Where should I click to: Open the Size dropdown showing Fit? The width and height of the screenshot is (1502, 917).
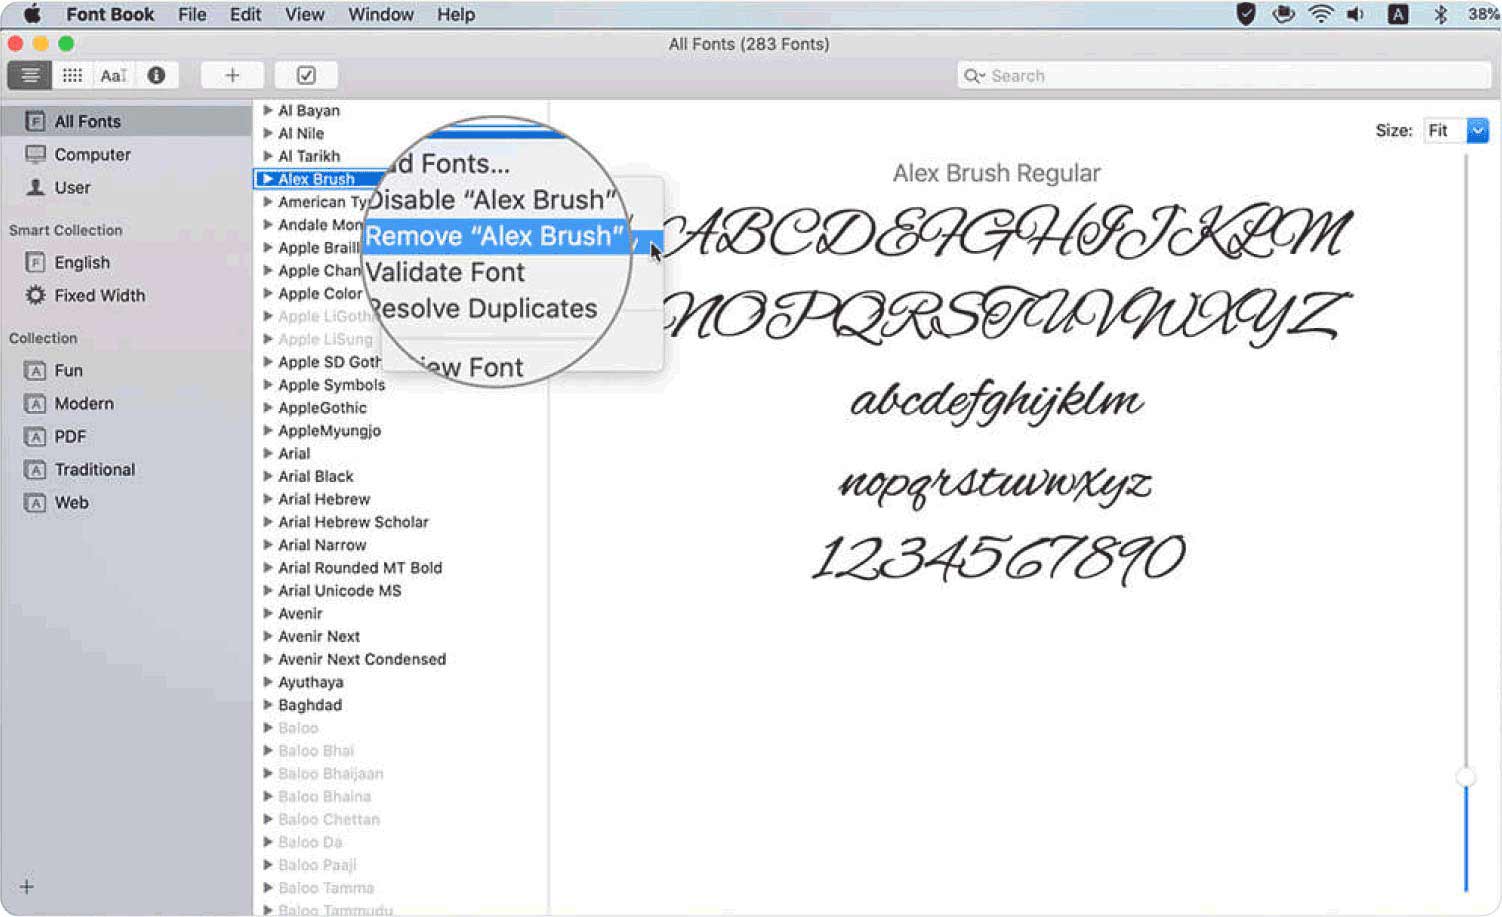pyautogui.click(x=1457, y=130)
